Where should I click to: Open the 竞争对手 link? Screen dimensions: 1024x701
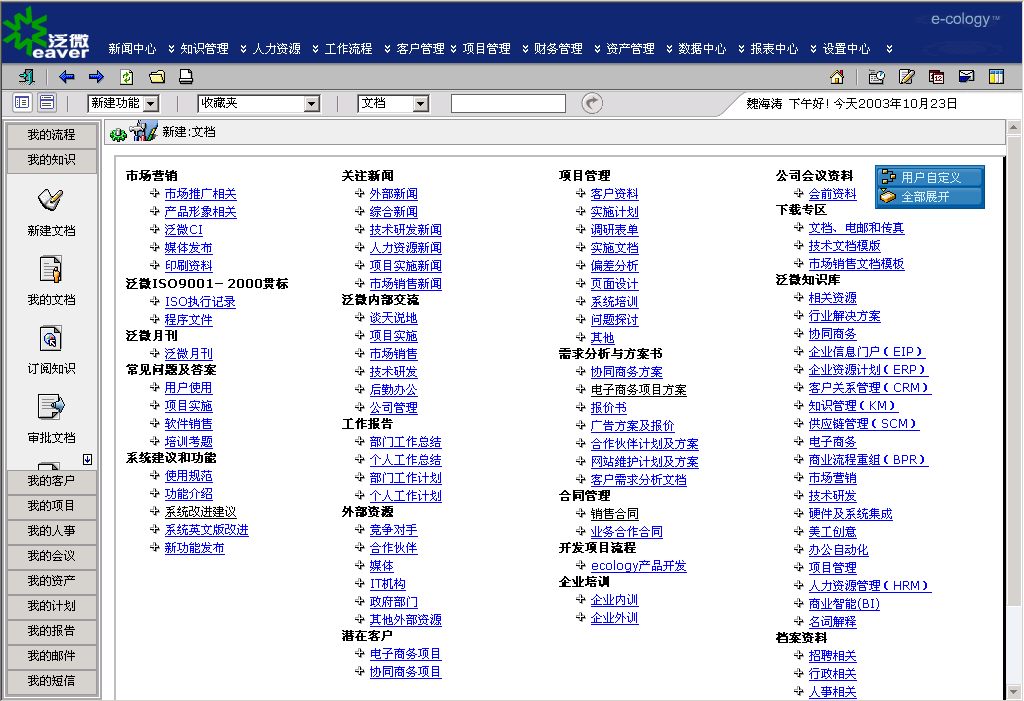(x=393, y=530)
